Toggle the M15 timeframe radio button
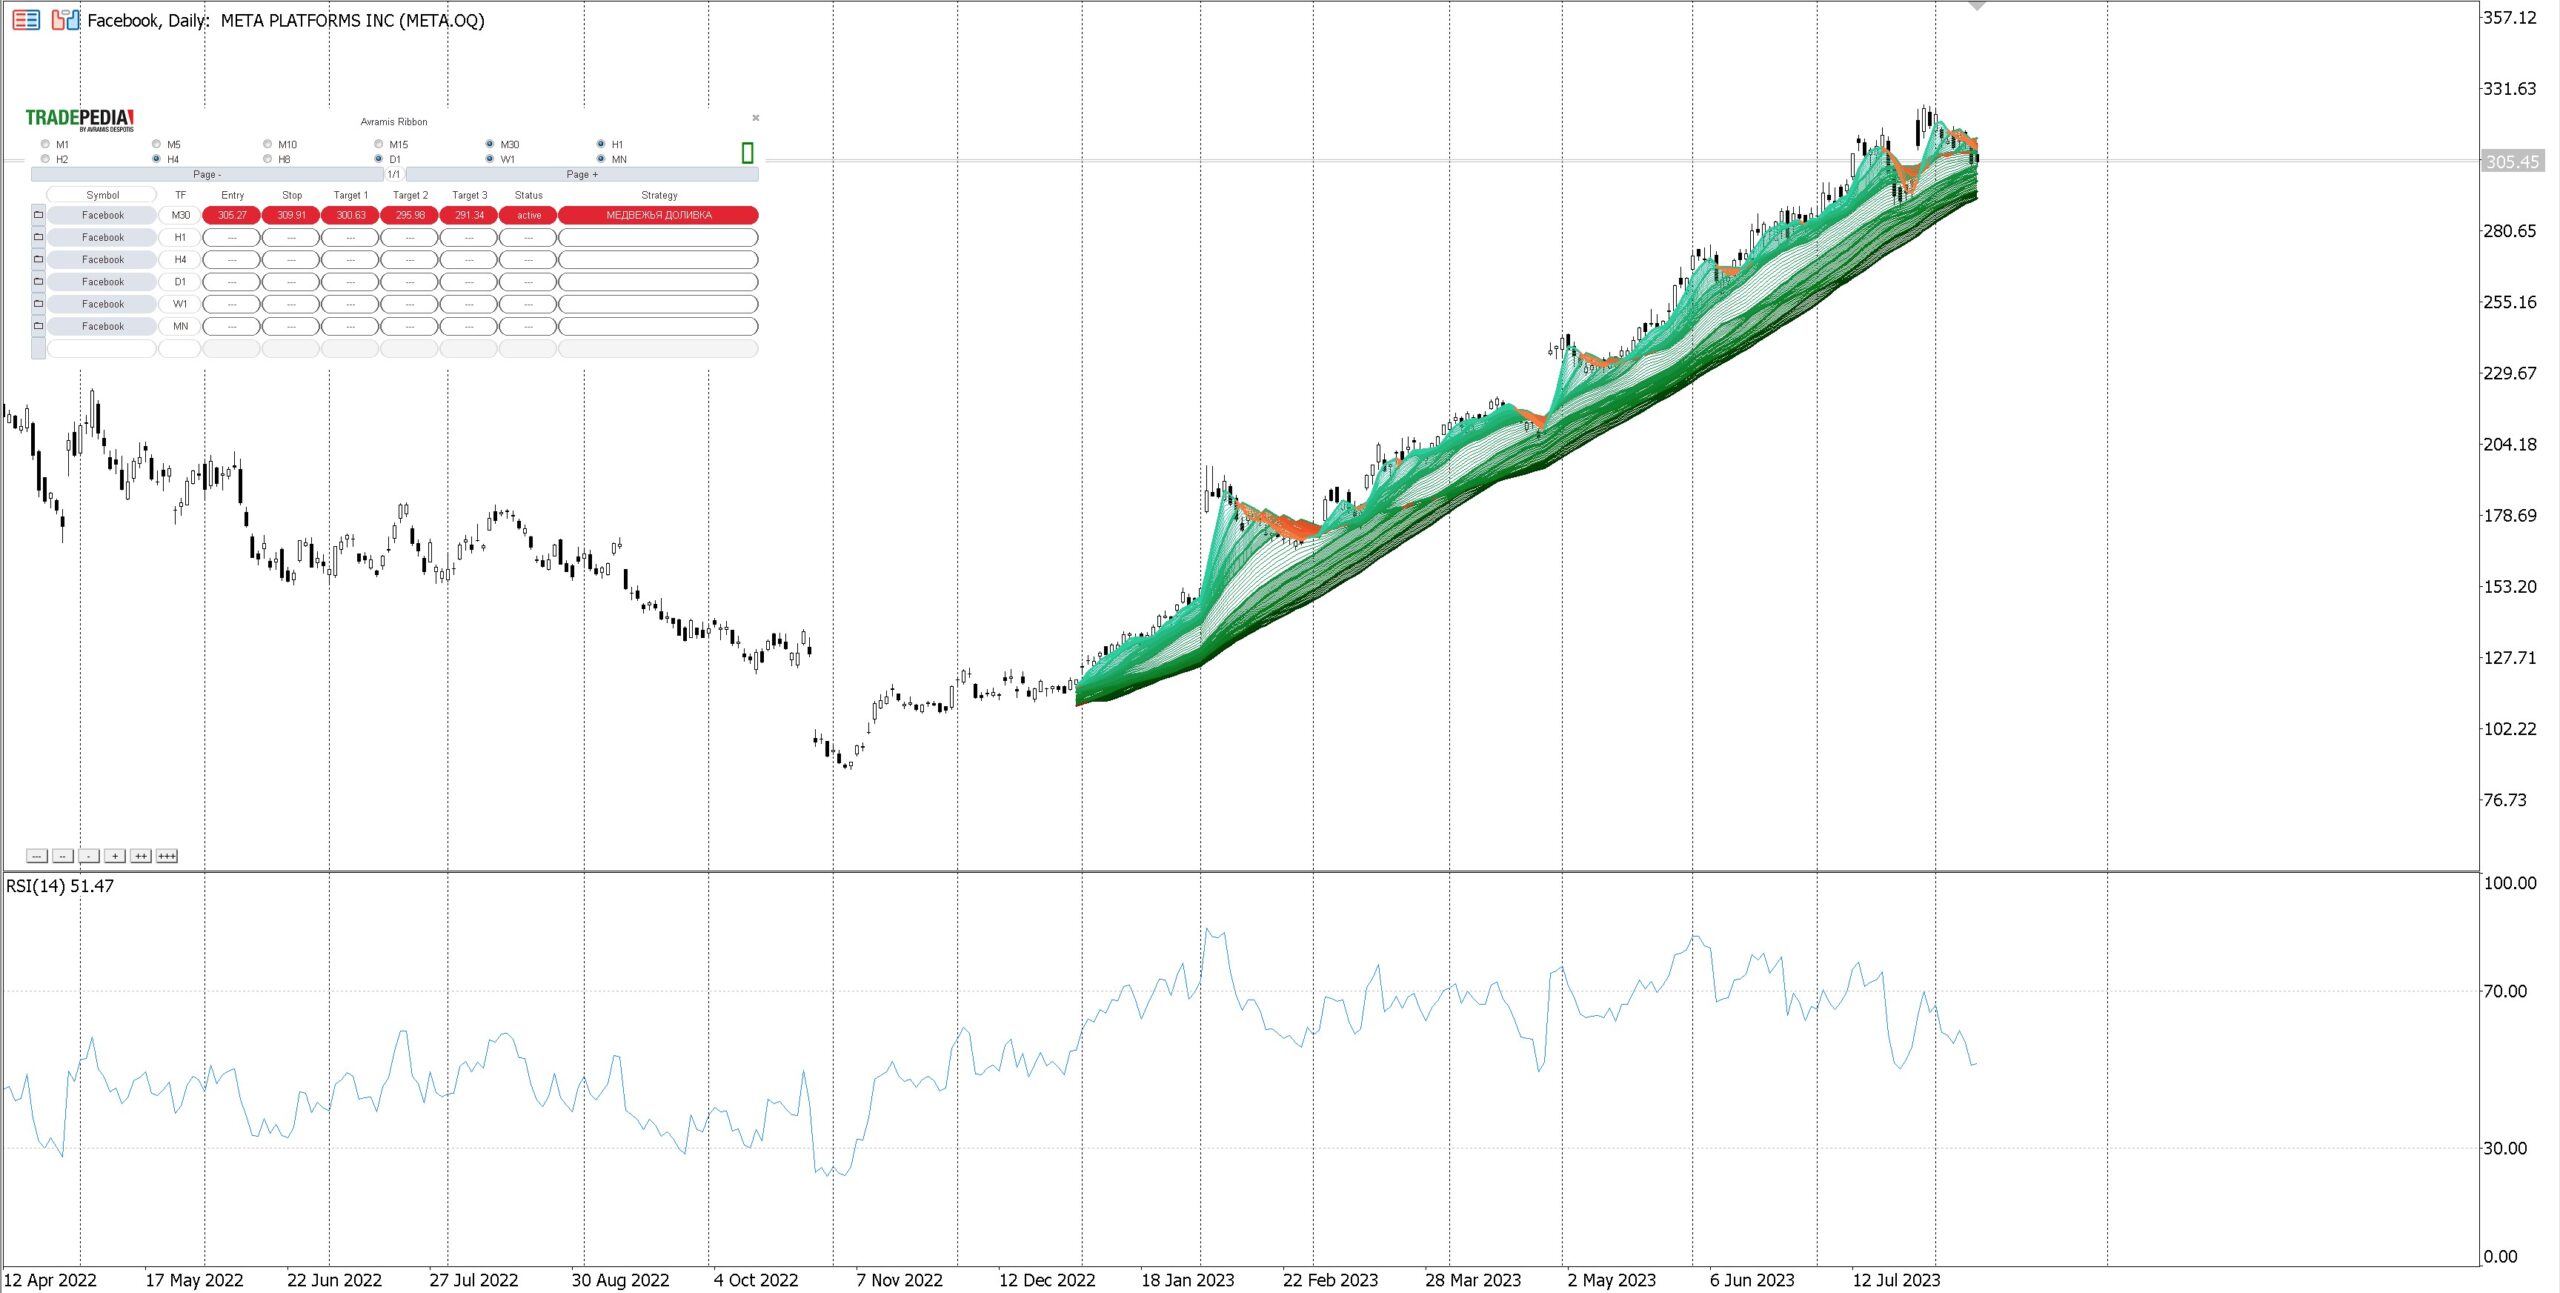This screenshot has height=1293, width=2560. pos(378,144)
